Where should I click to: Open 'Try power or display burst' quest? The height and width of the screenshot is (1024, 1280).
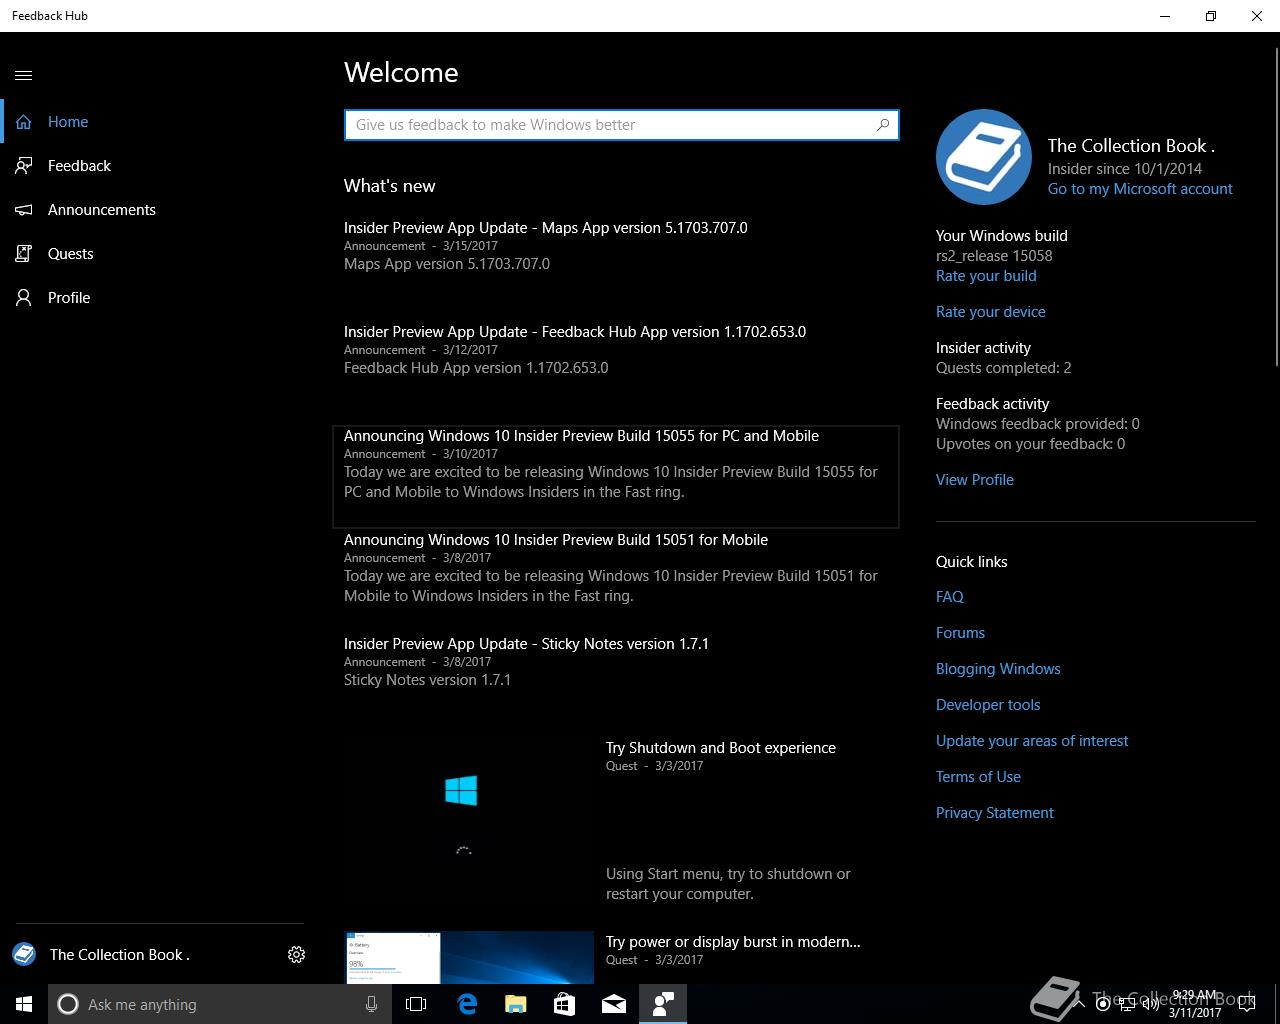[733, 942]
